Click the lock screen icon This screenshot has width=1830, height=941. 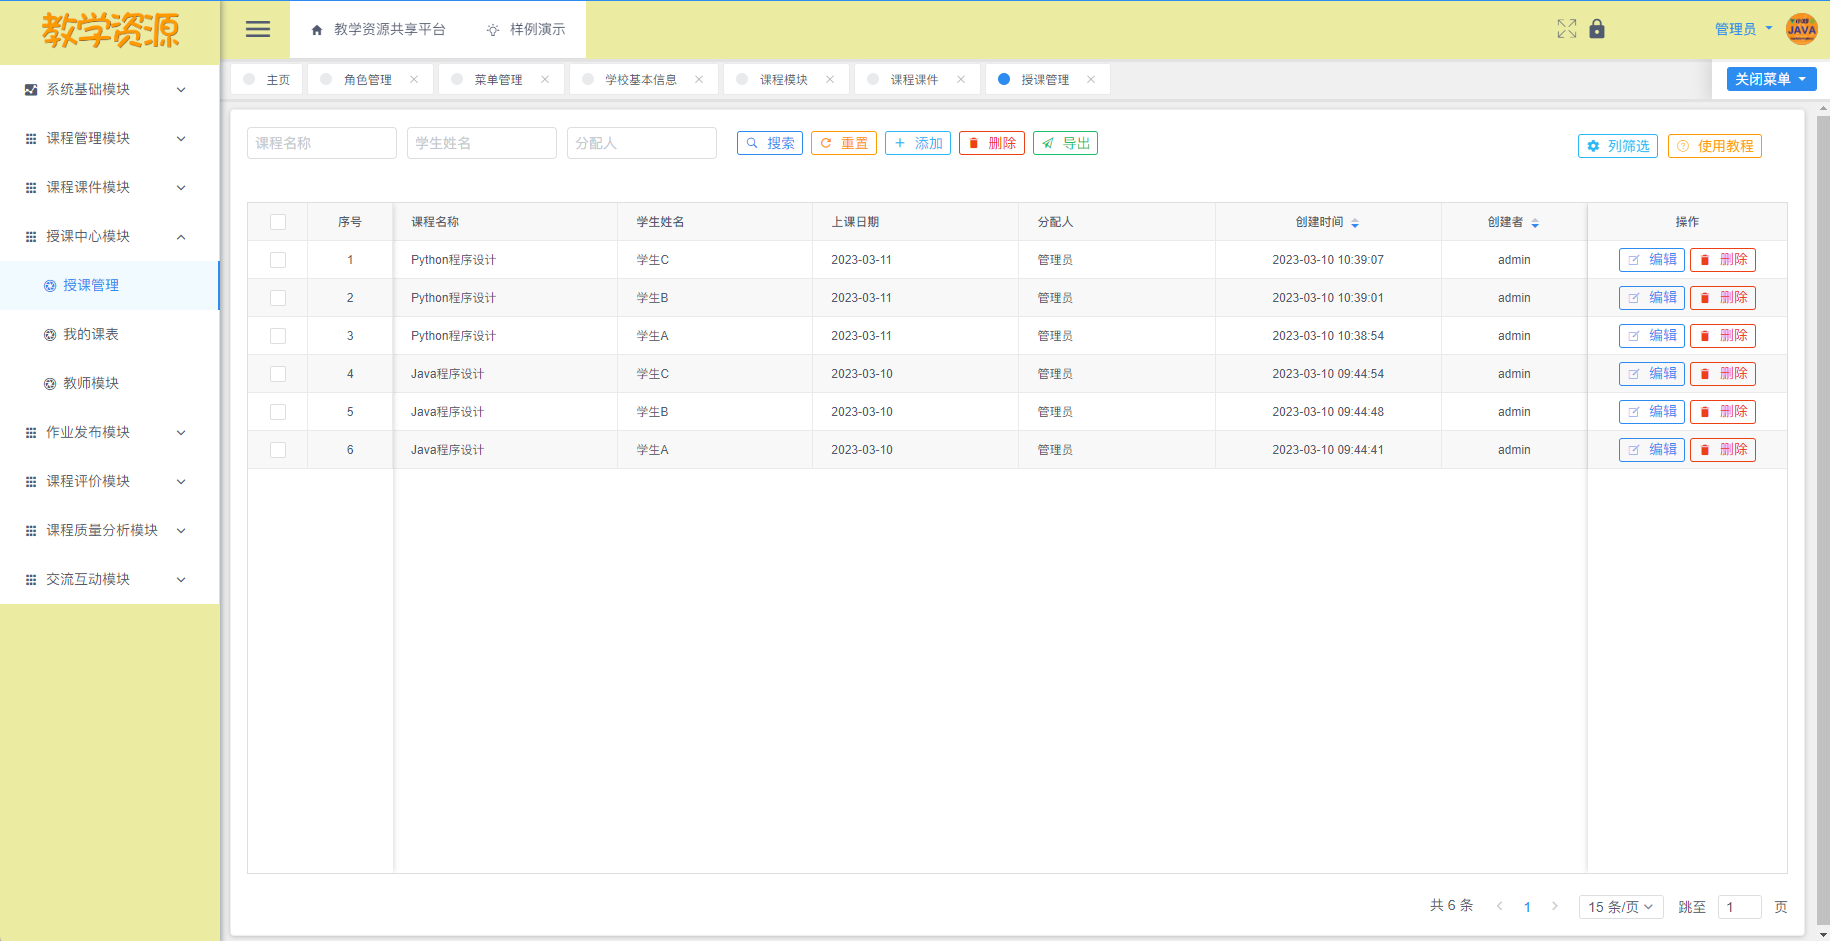coord(1597,29)
